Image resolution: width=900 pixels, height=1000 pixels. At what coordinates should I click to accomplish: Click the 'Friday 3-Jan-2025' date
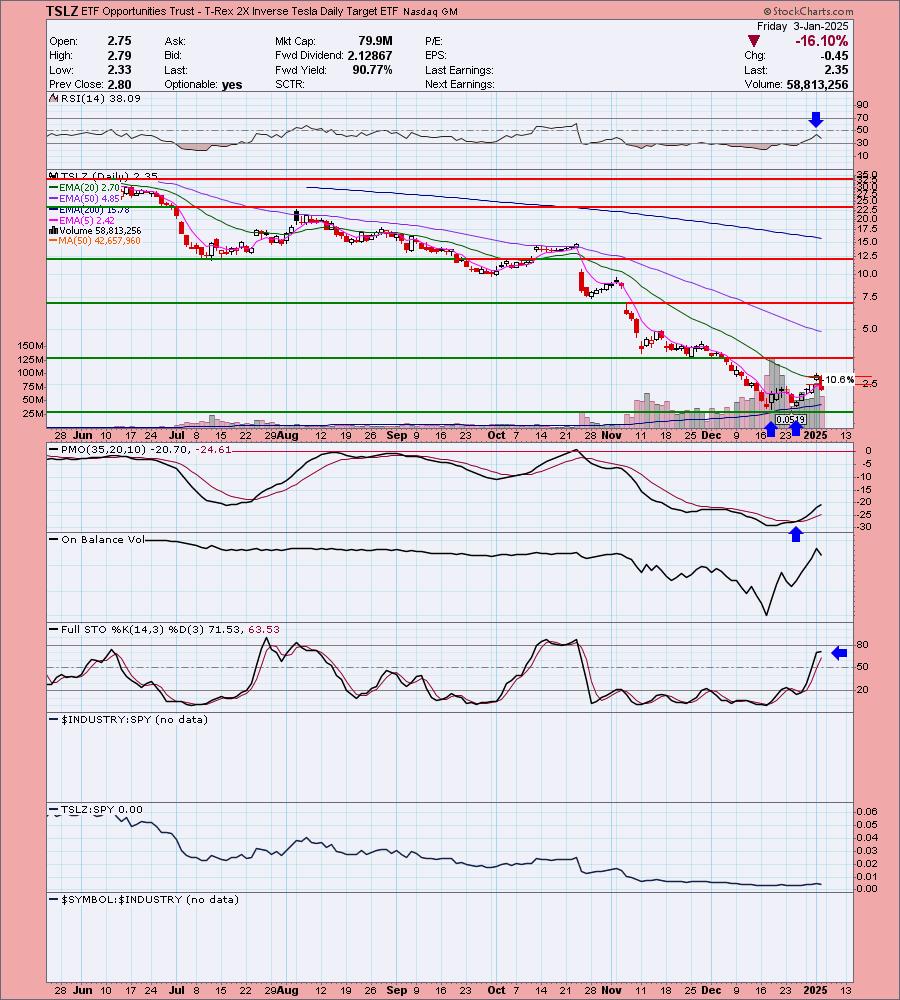pyautogui.click(x=802, y=26)
